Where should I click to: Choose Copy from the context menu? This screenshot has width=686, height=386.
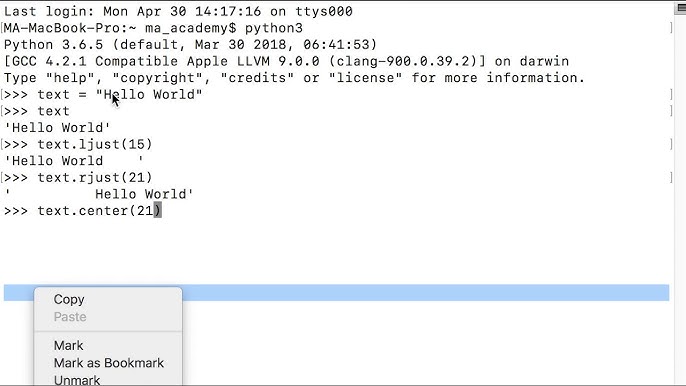[69, 299]
